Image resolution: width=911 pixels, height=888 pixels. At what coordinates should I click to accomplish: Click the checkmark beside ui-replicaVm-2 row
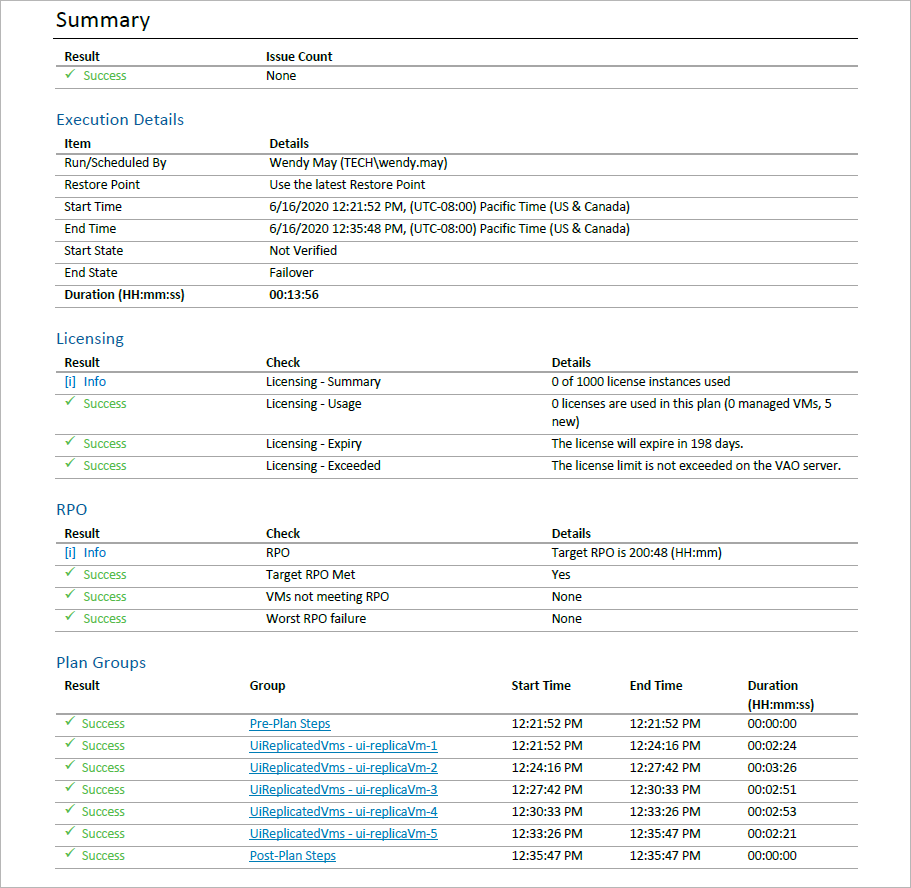pos(70,766)
